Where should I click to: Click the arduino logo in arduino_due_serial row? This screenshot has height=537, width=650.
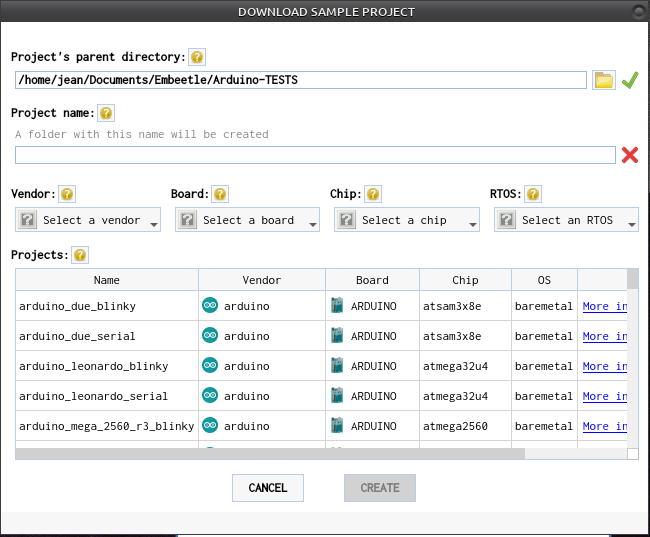click(x=210, y=335)
